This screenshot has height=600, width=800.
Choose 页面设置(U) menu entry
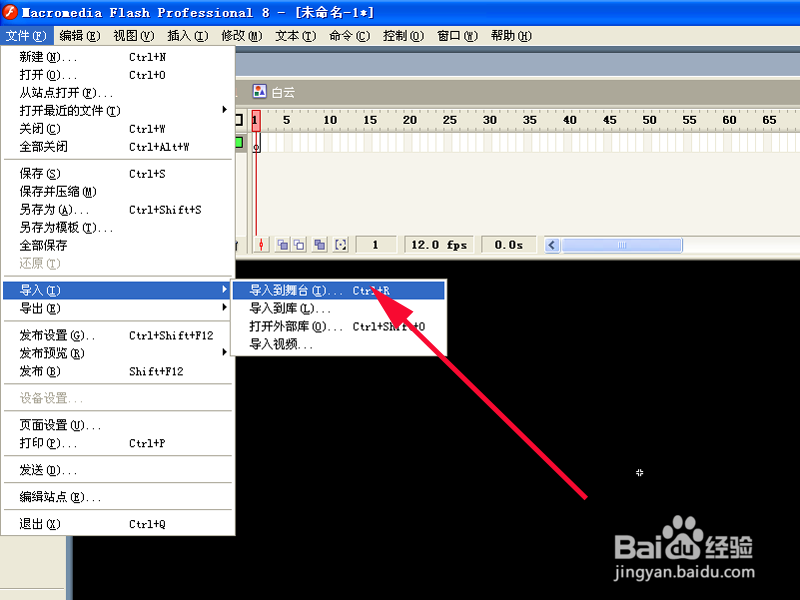coord(117,425)
